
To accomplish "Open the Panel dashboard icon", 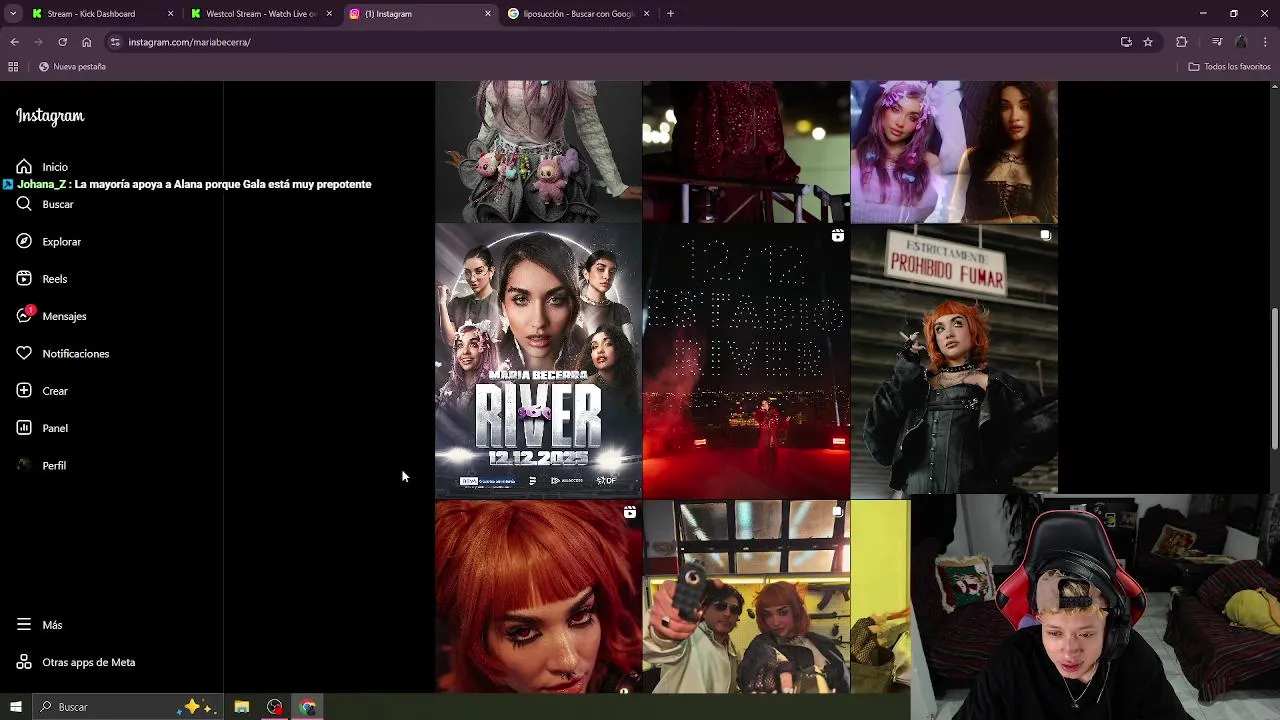I will 24,428.
